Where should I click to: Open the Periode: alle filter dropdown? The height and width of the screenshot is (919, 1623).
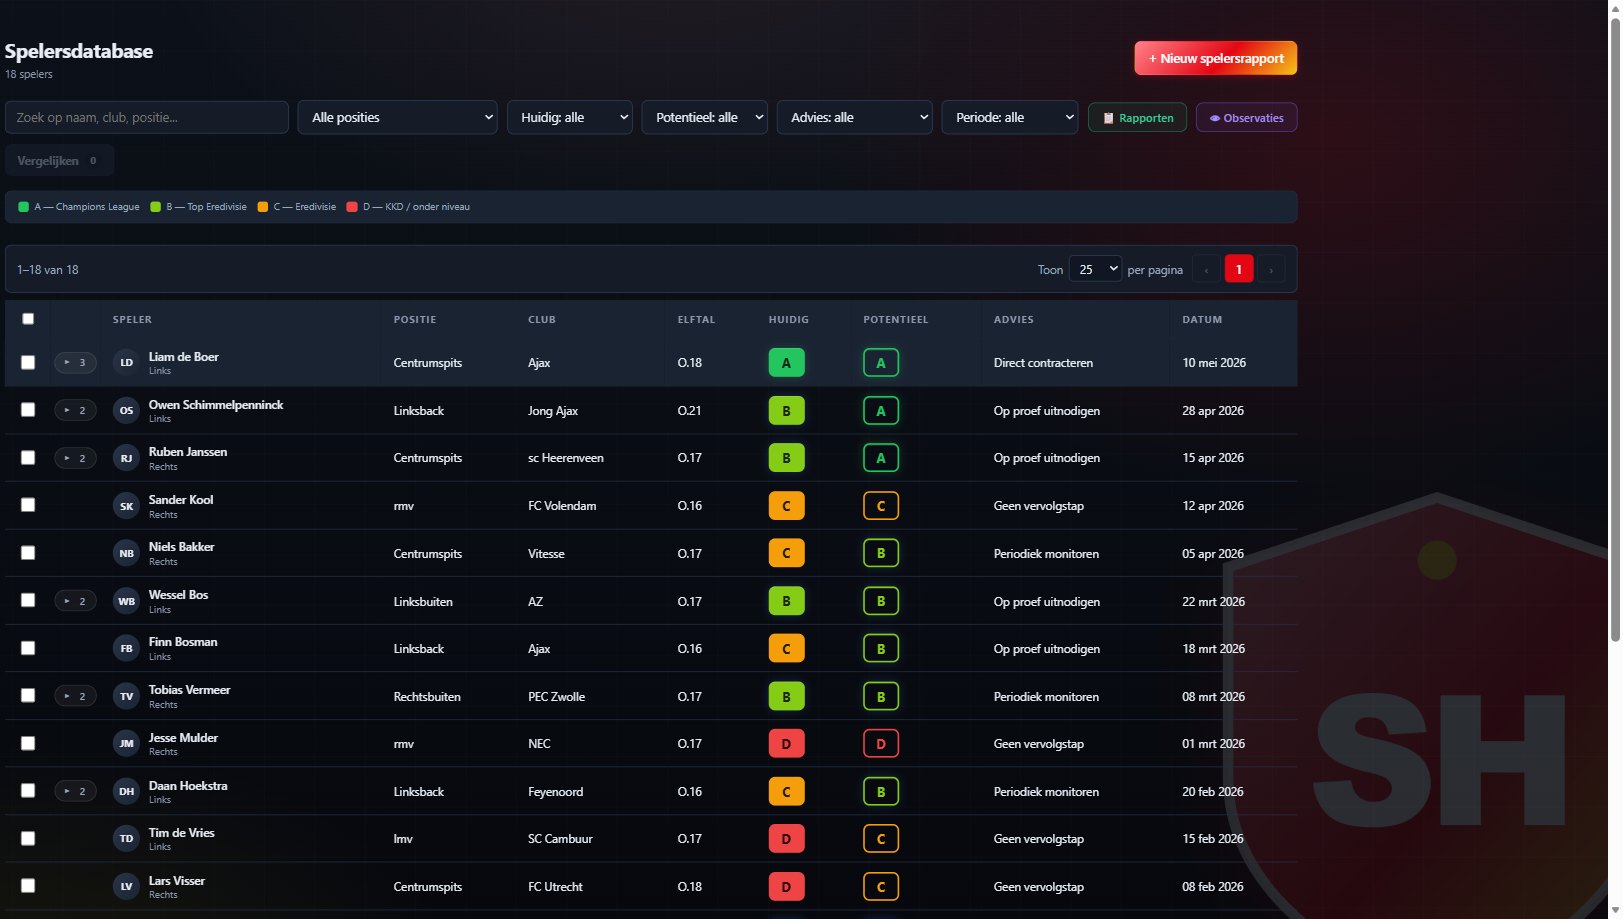(1010, 117)
